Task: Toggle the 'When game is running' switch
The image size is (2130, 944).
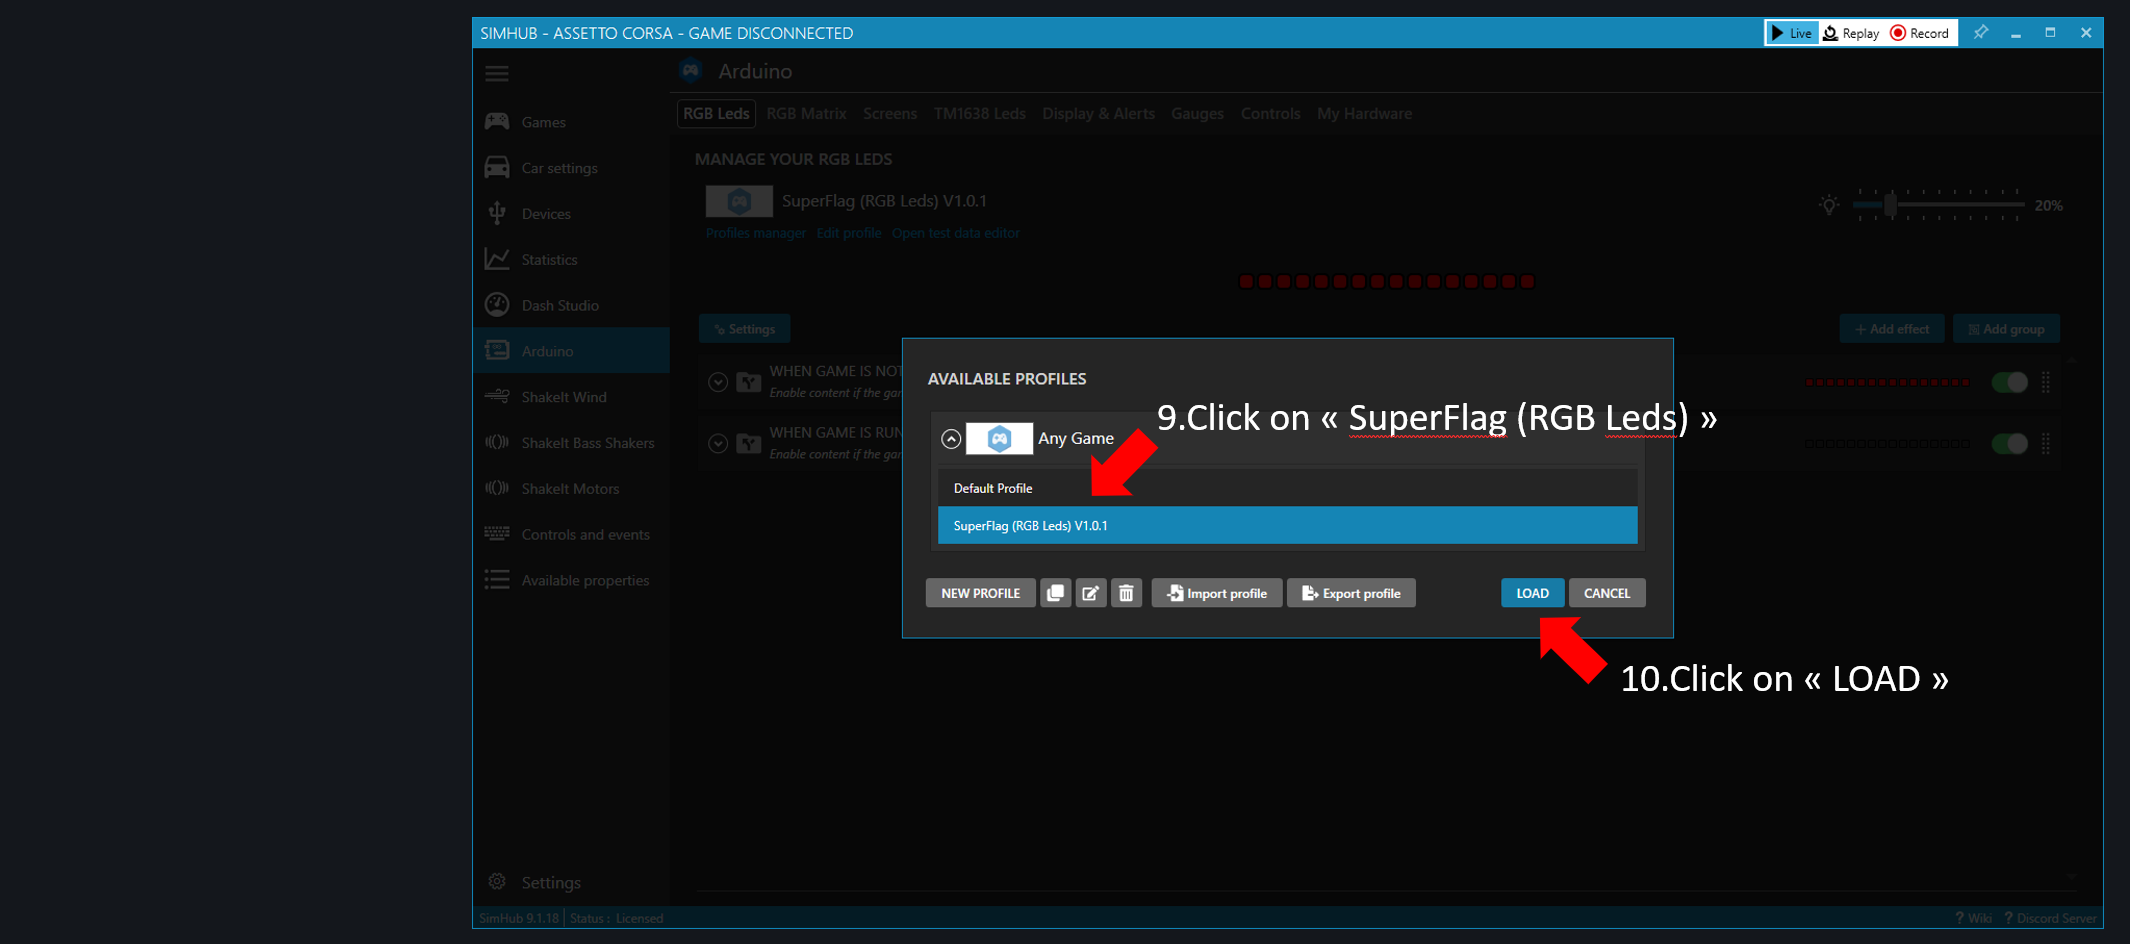Action: (x=2009, y=444)
